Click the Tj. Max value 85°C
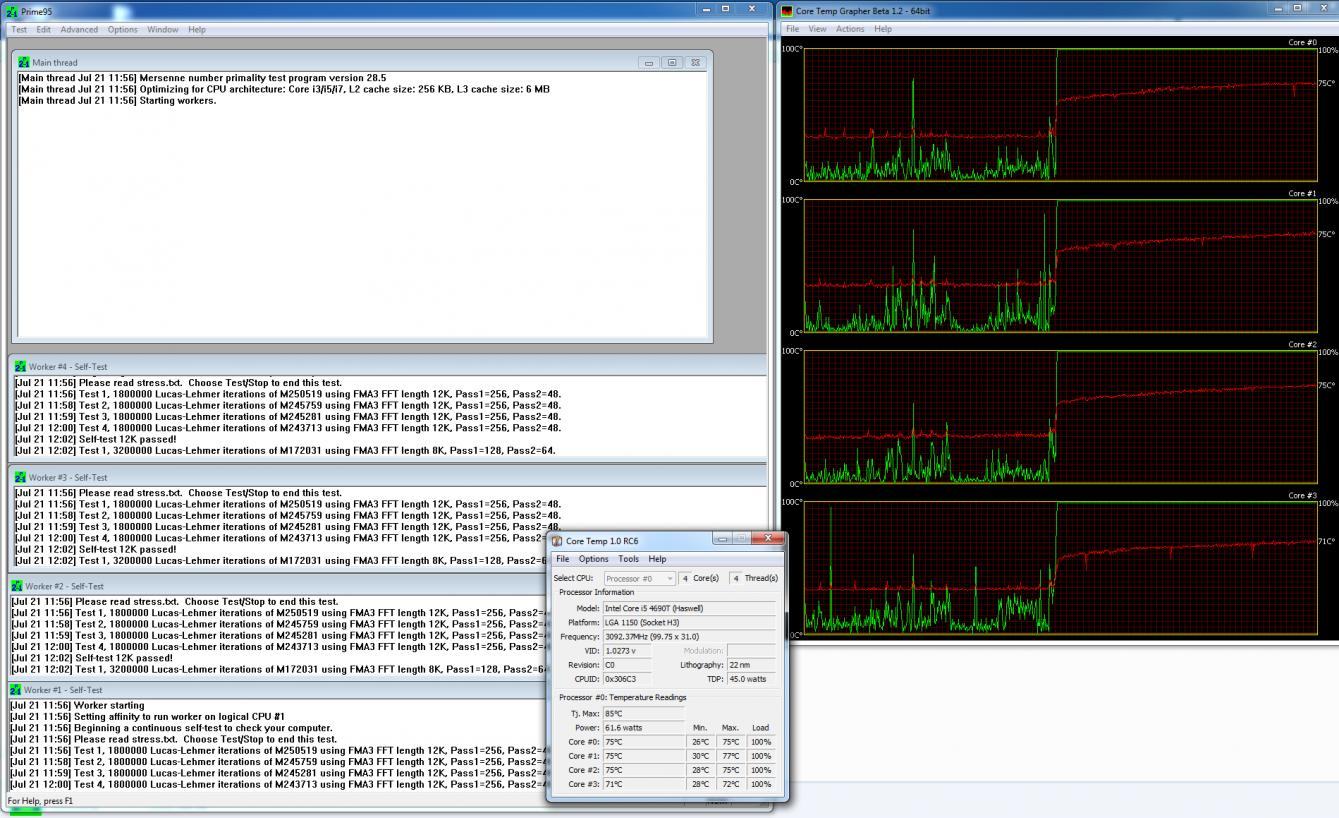Image resolution: width=1339 pixels, height=818 pixels. pyautogui.click(x=644, y=713)
